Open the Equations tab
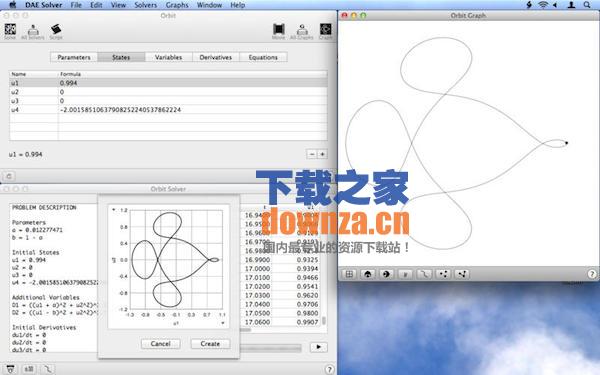Image resolution: width=600 pixels, height=375 pixels. point(263,57)
